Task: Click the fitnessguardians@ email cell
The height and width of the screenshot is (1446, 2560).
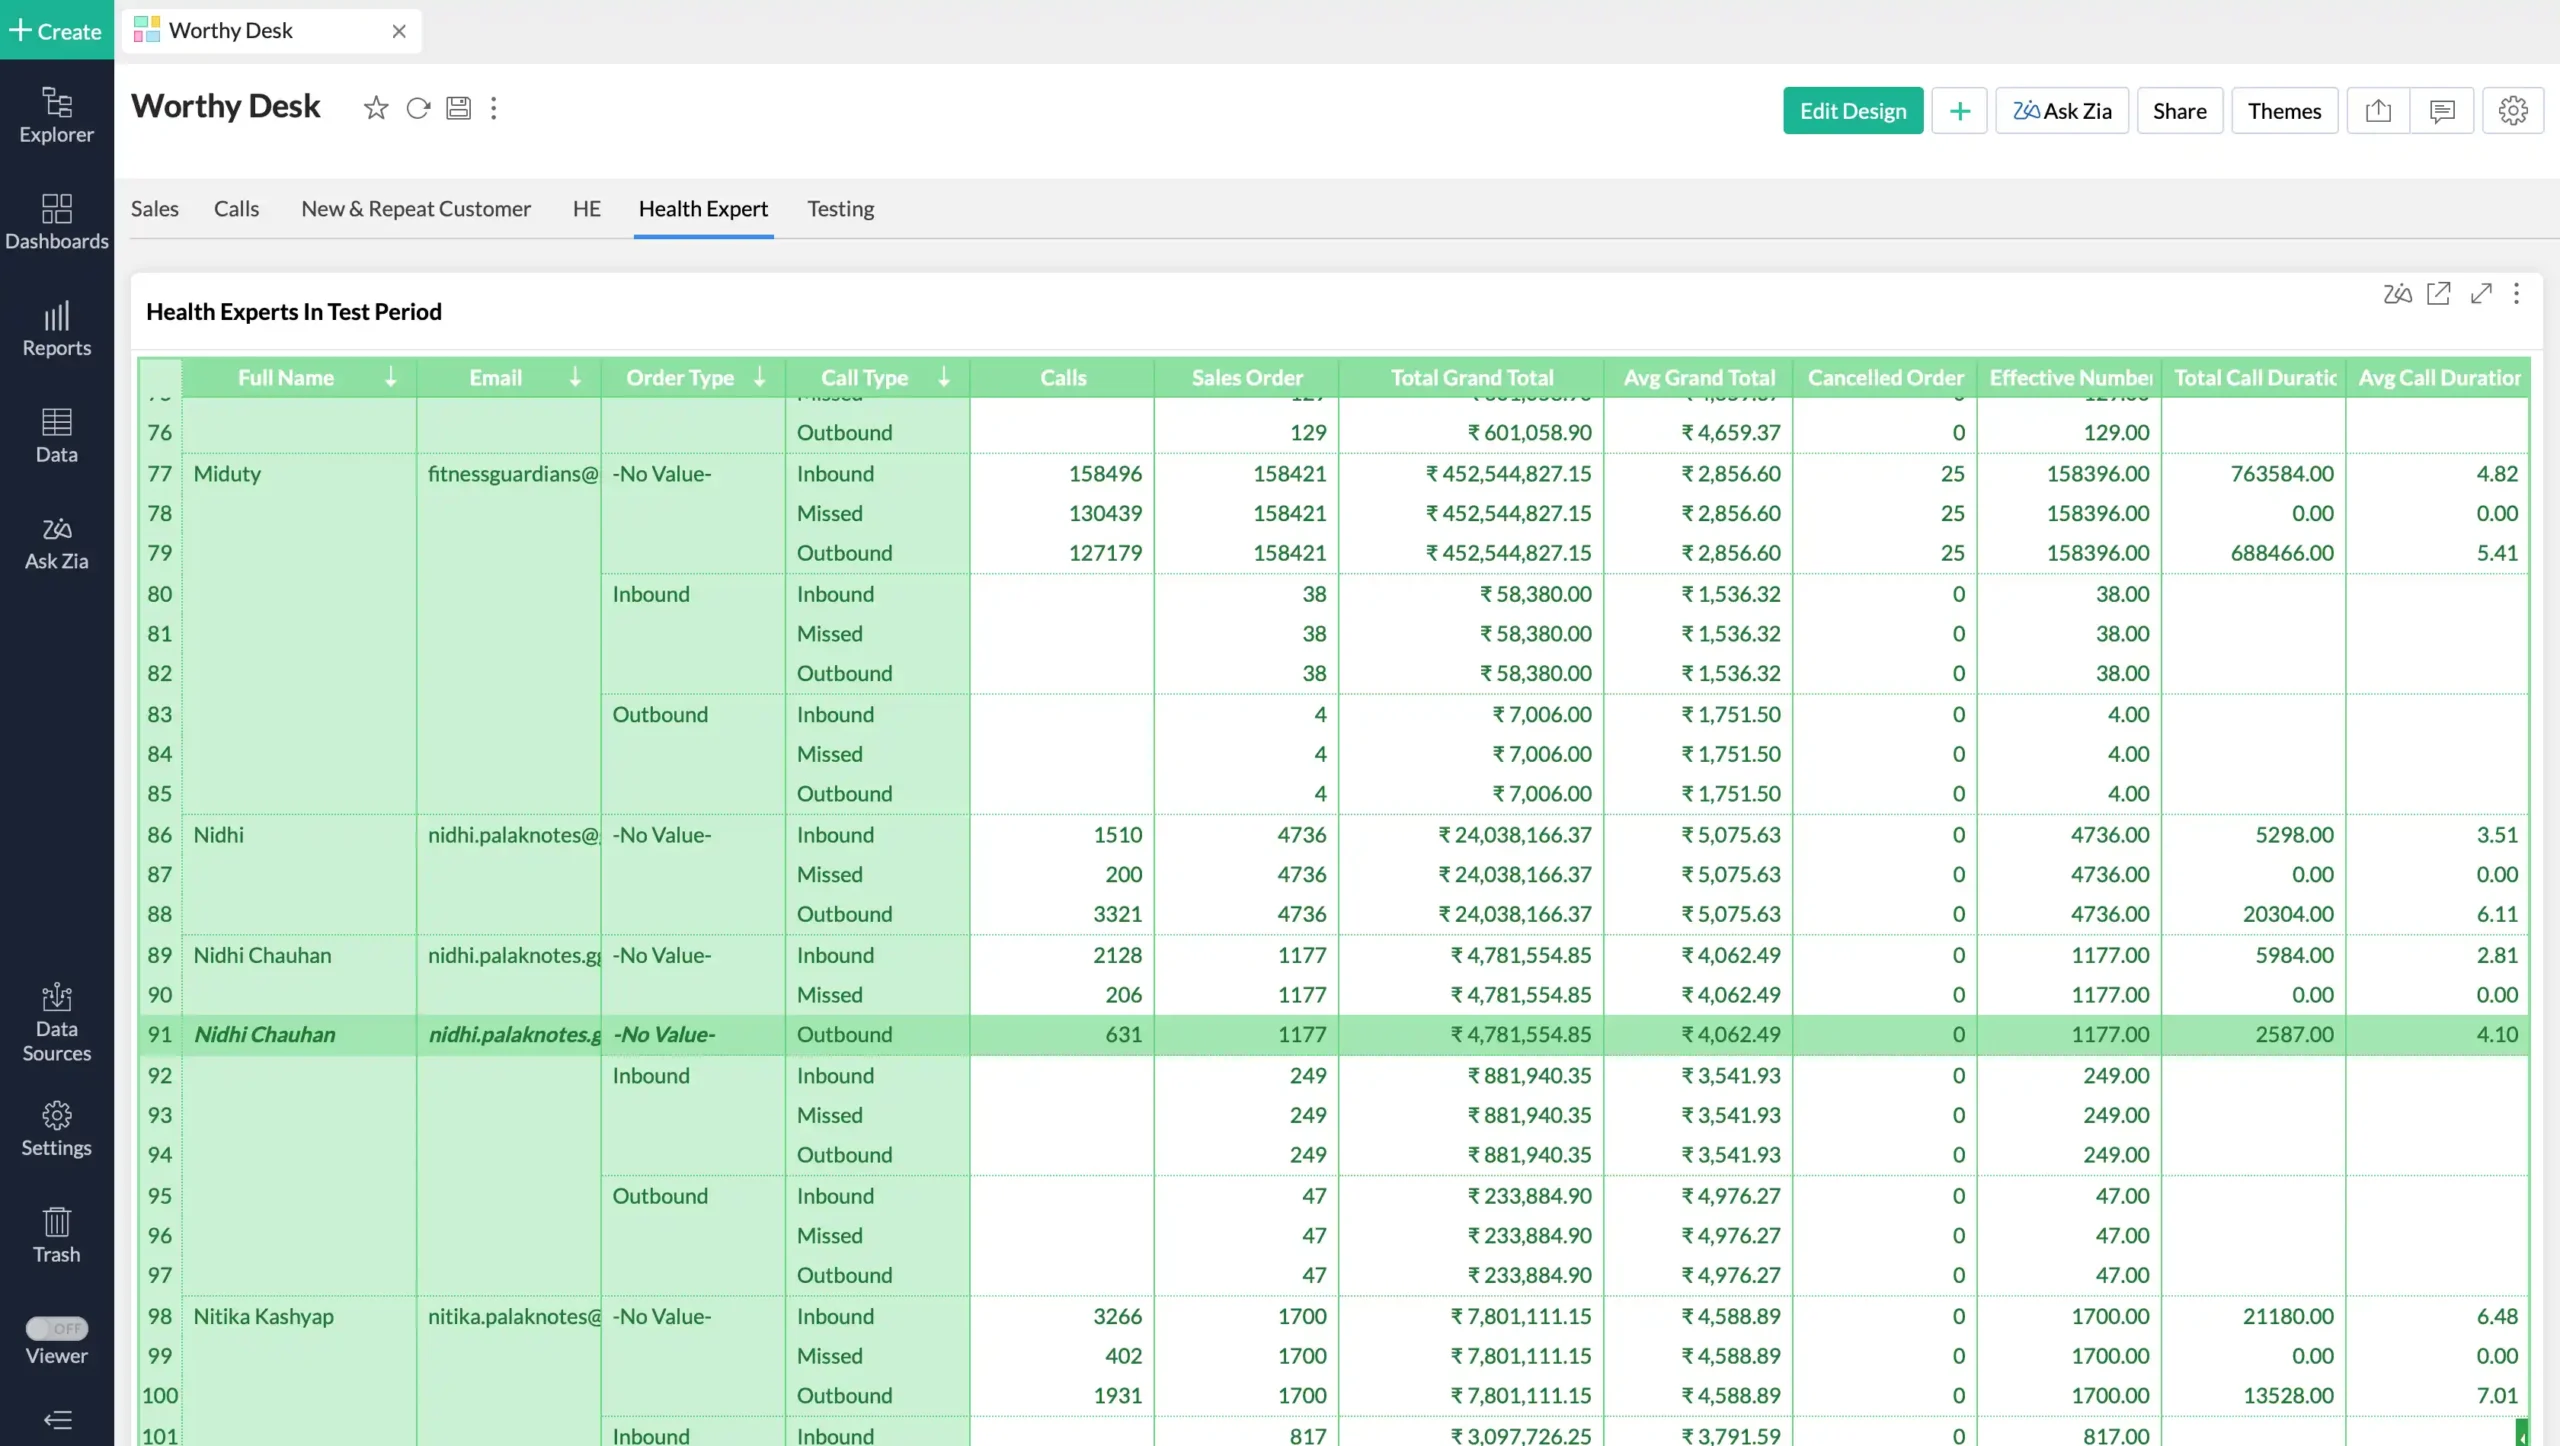Action: click(512, 473)
